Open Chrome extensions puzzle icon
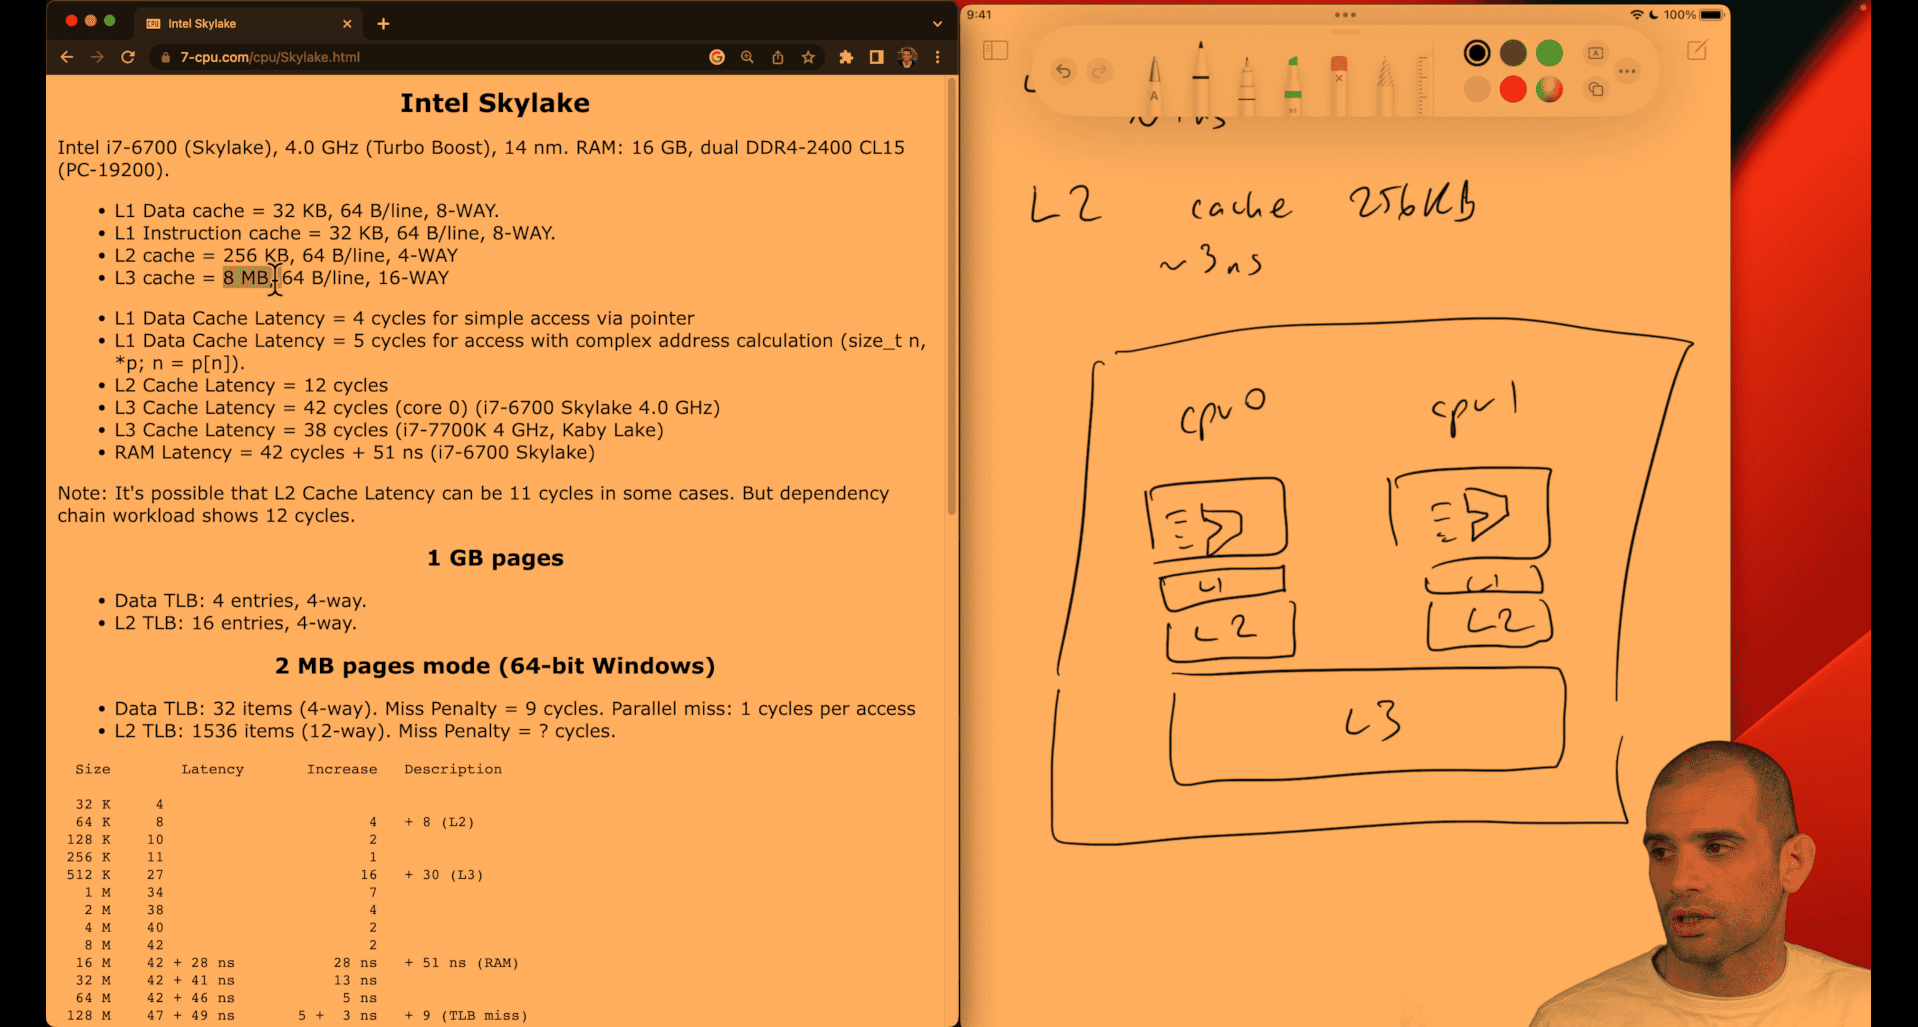Viewport: 1918px width, 1027px height. pyautogui.click(x=846, y=58)
